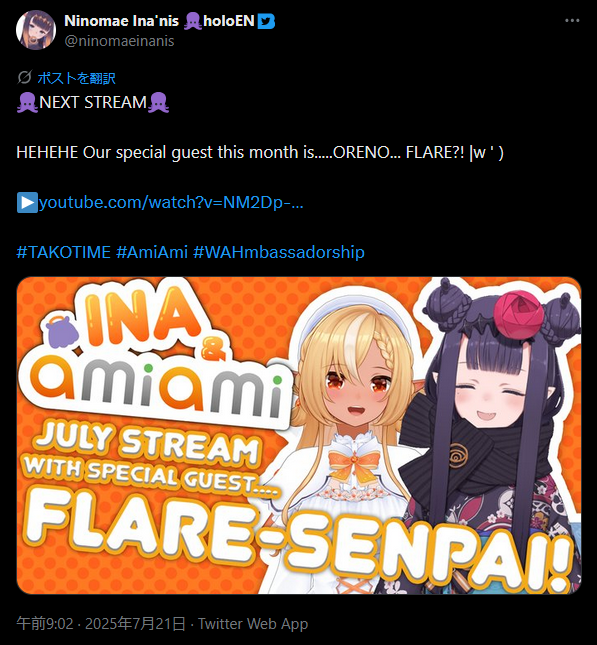Click the octopus emoji after NEXT STREAM

tap(158, 103)
